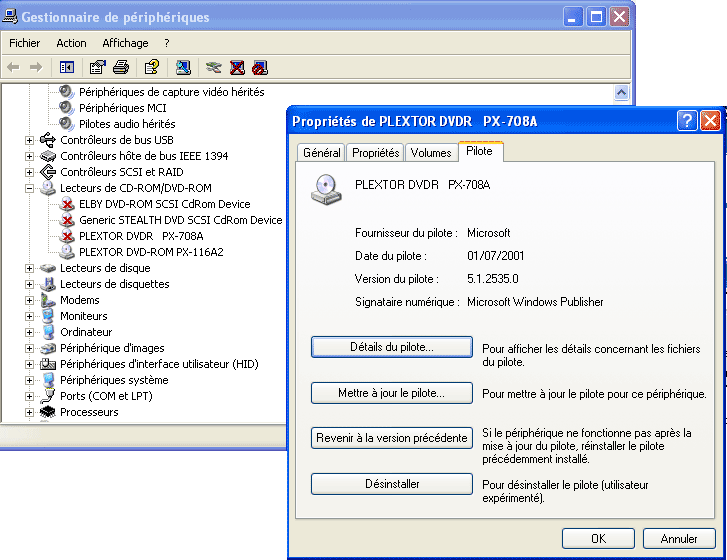727x560 pixels.
Task: Select Pilotes audio hérités item
Action: tap(127, 124)
